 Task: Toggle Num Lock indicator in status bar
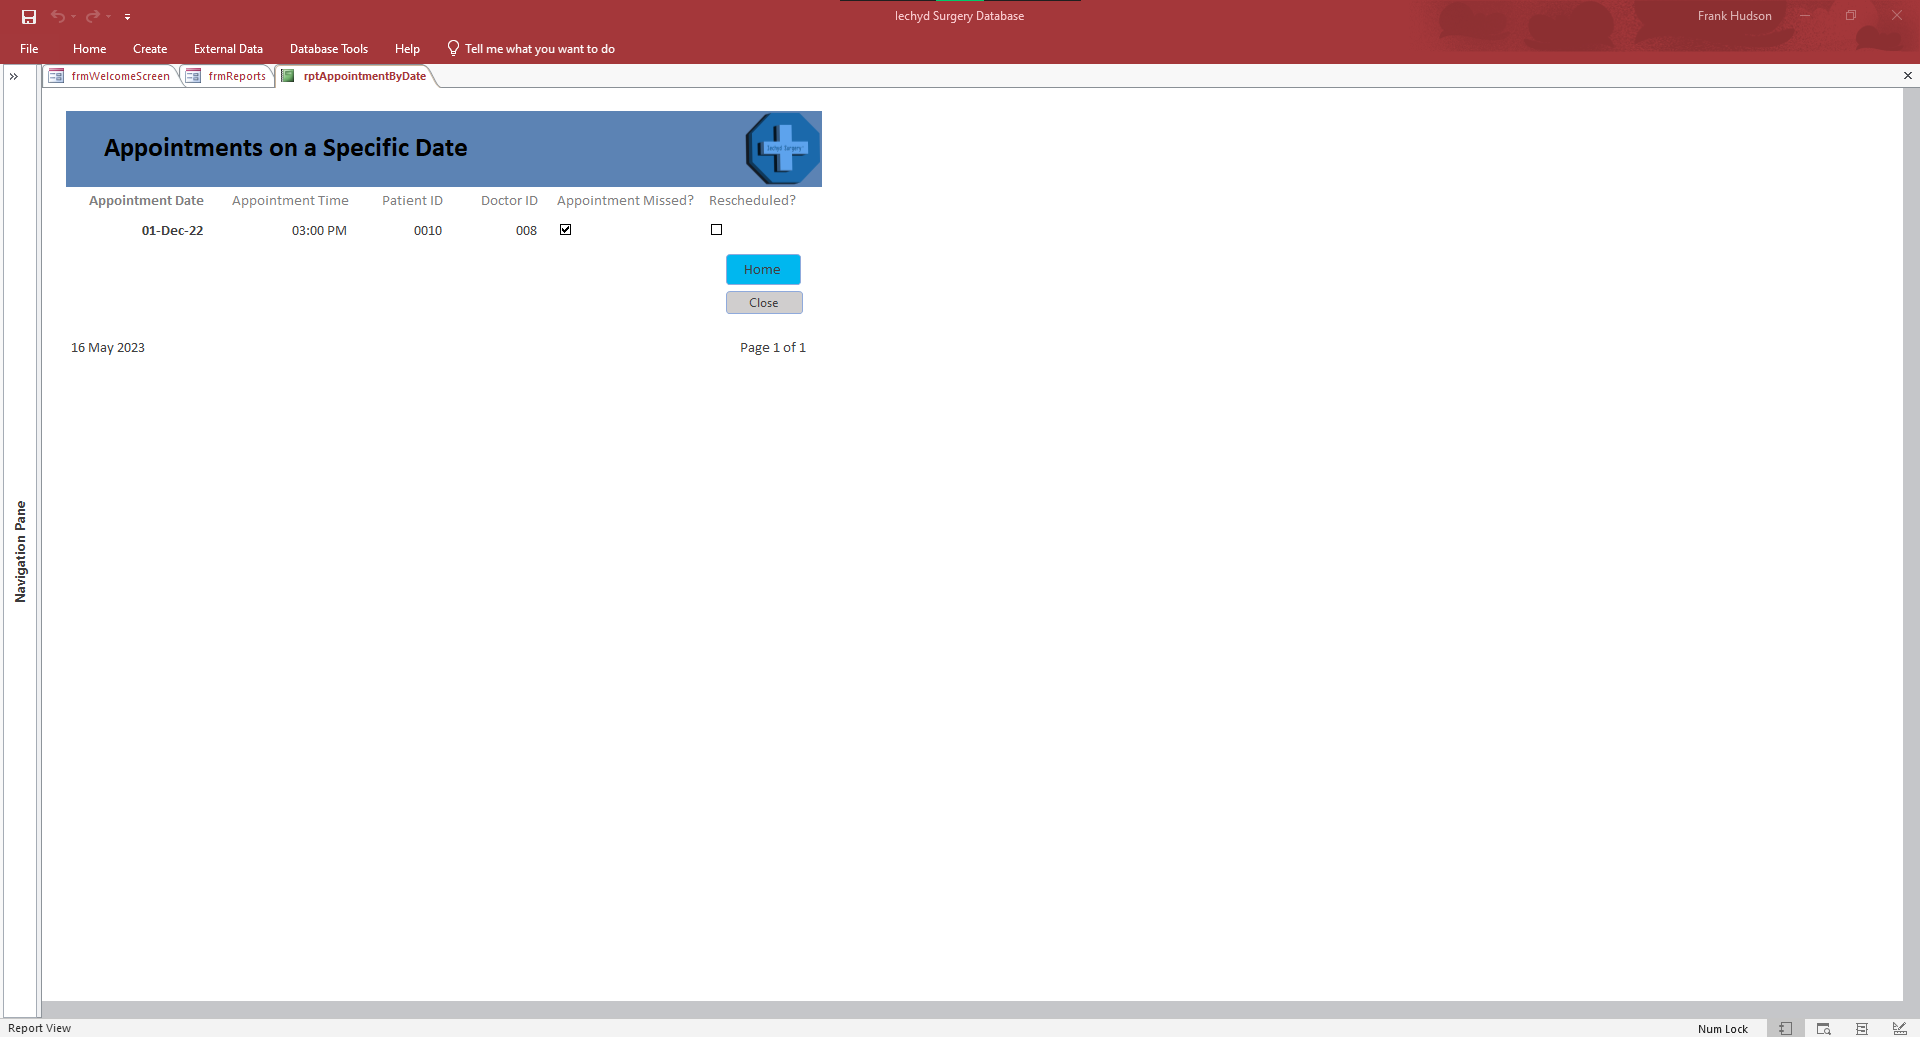pos(1722,1028)
